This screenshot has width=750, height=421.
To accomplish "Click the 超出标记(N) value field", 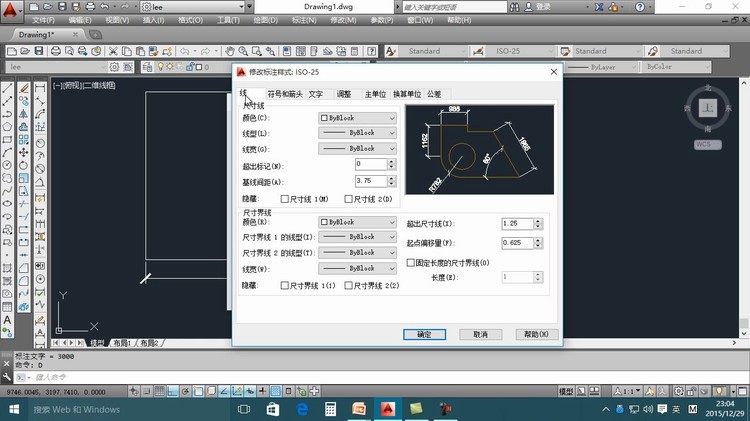I will [x=371, y=164].
